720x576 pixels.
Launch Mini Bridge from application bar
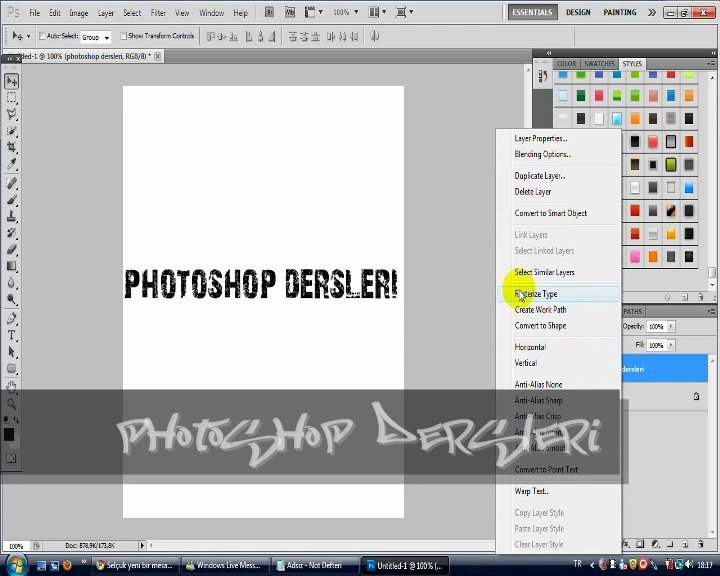coord(290,12)
